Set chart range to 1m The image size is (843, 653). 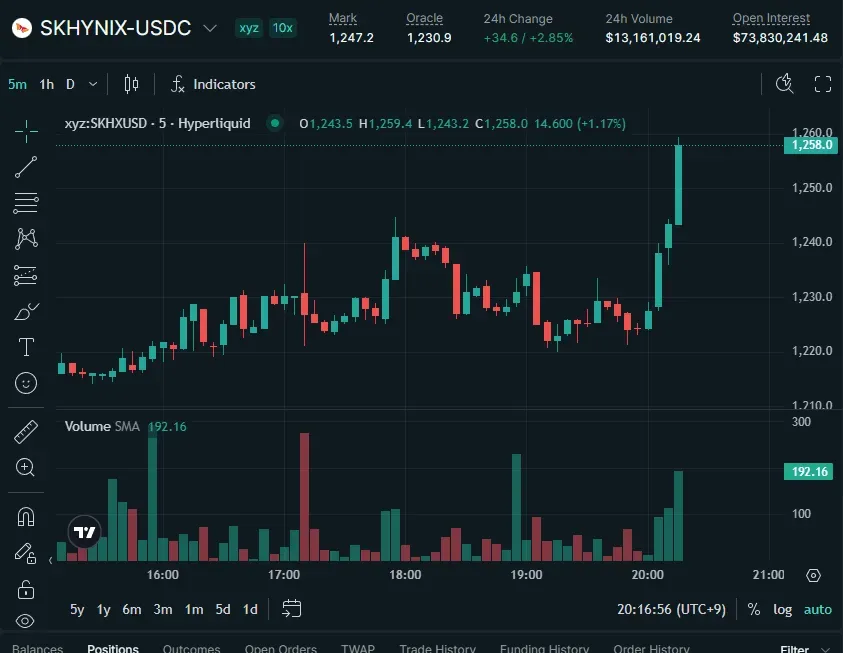pos(194,609)
